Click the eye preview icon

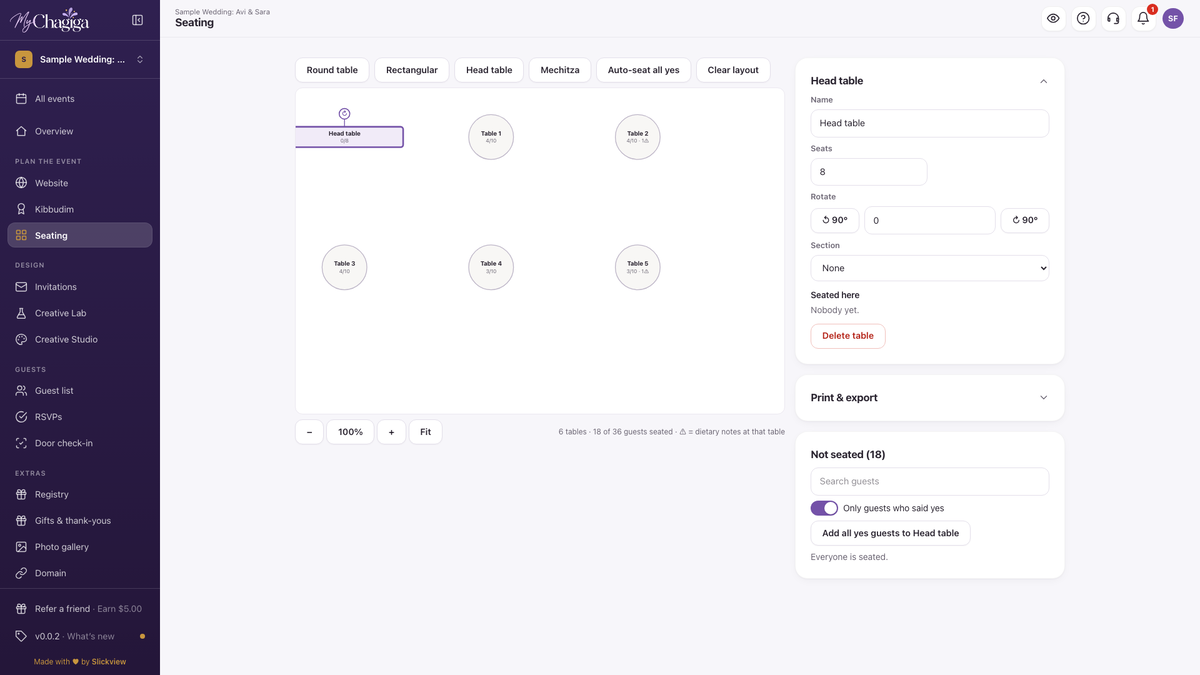click(1053, 18)
